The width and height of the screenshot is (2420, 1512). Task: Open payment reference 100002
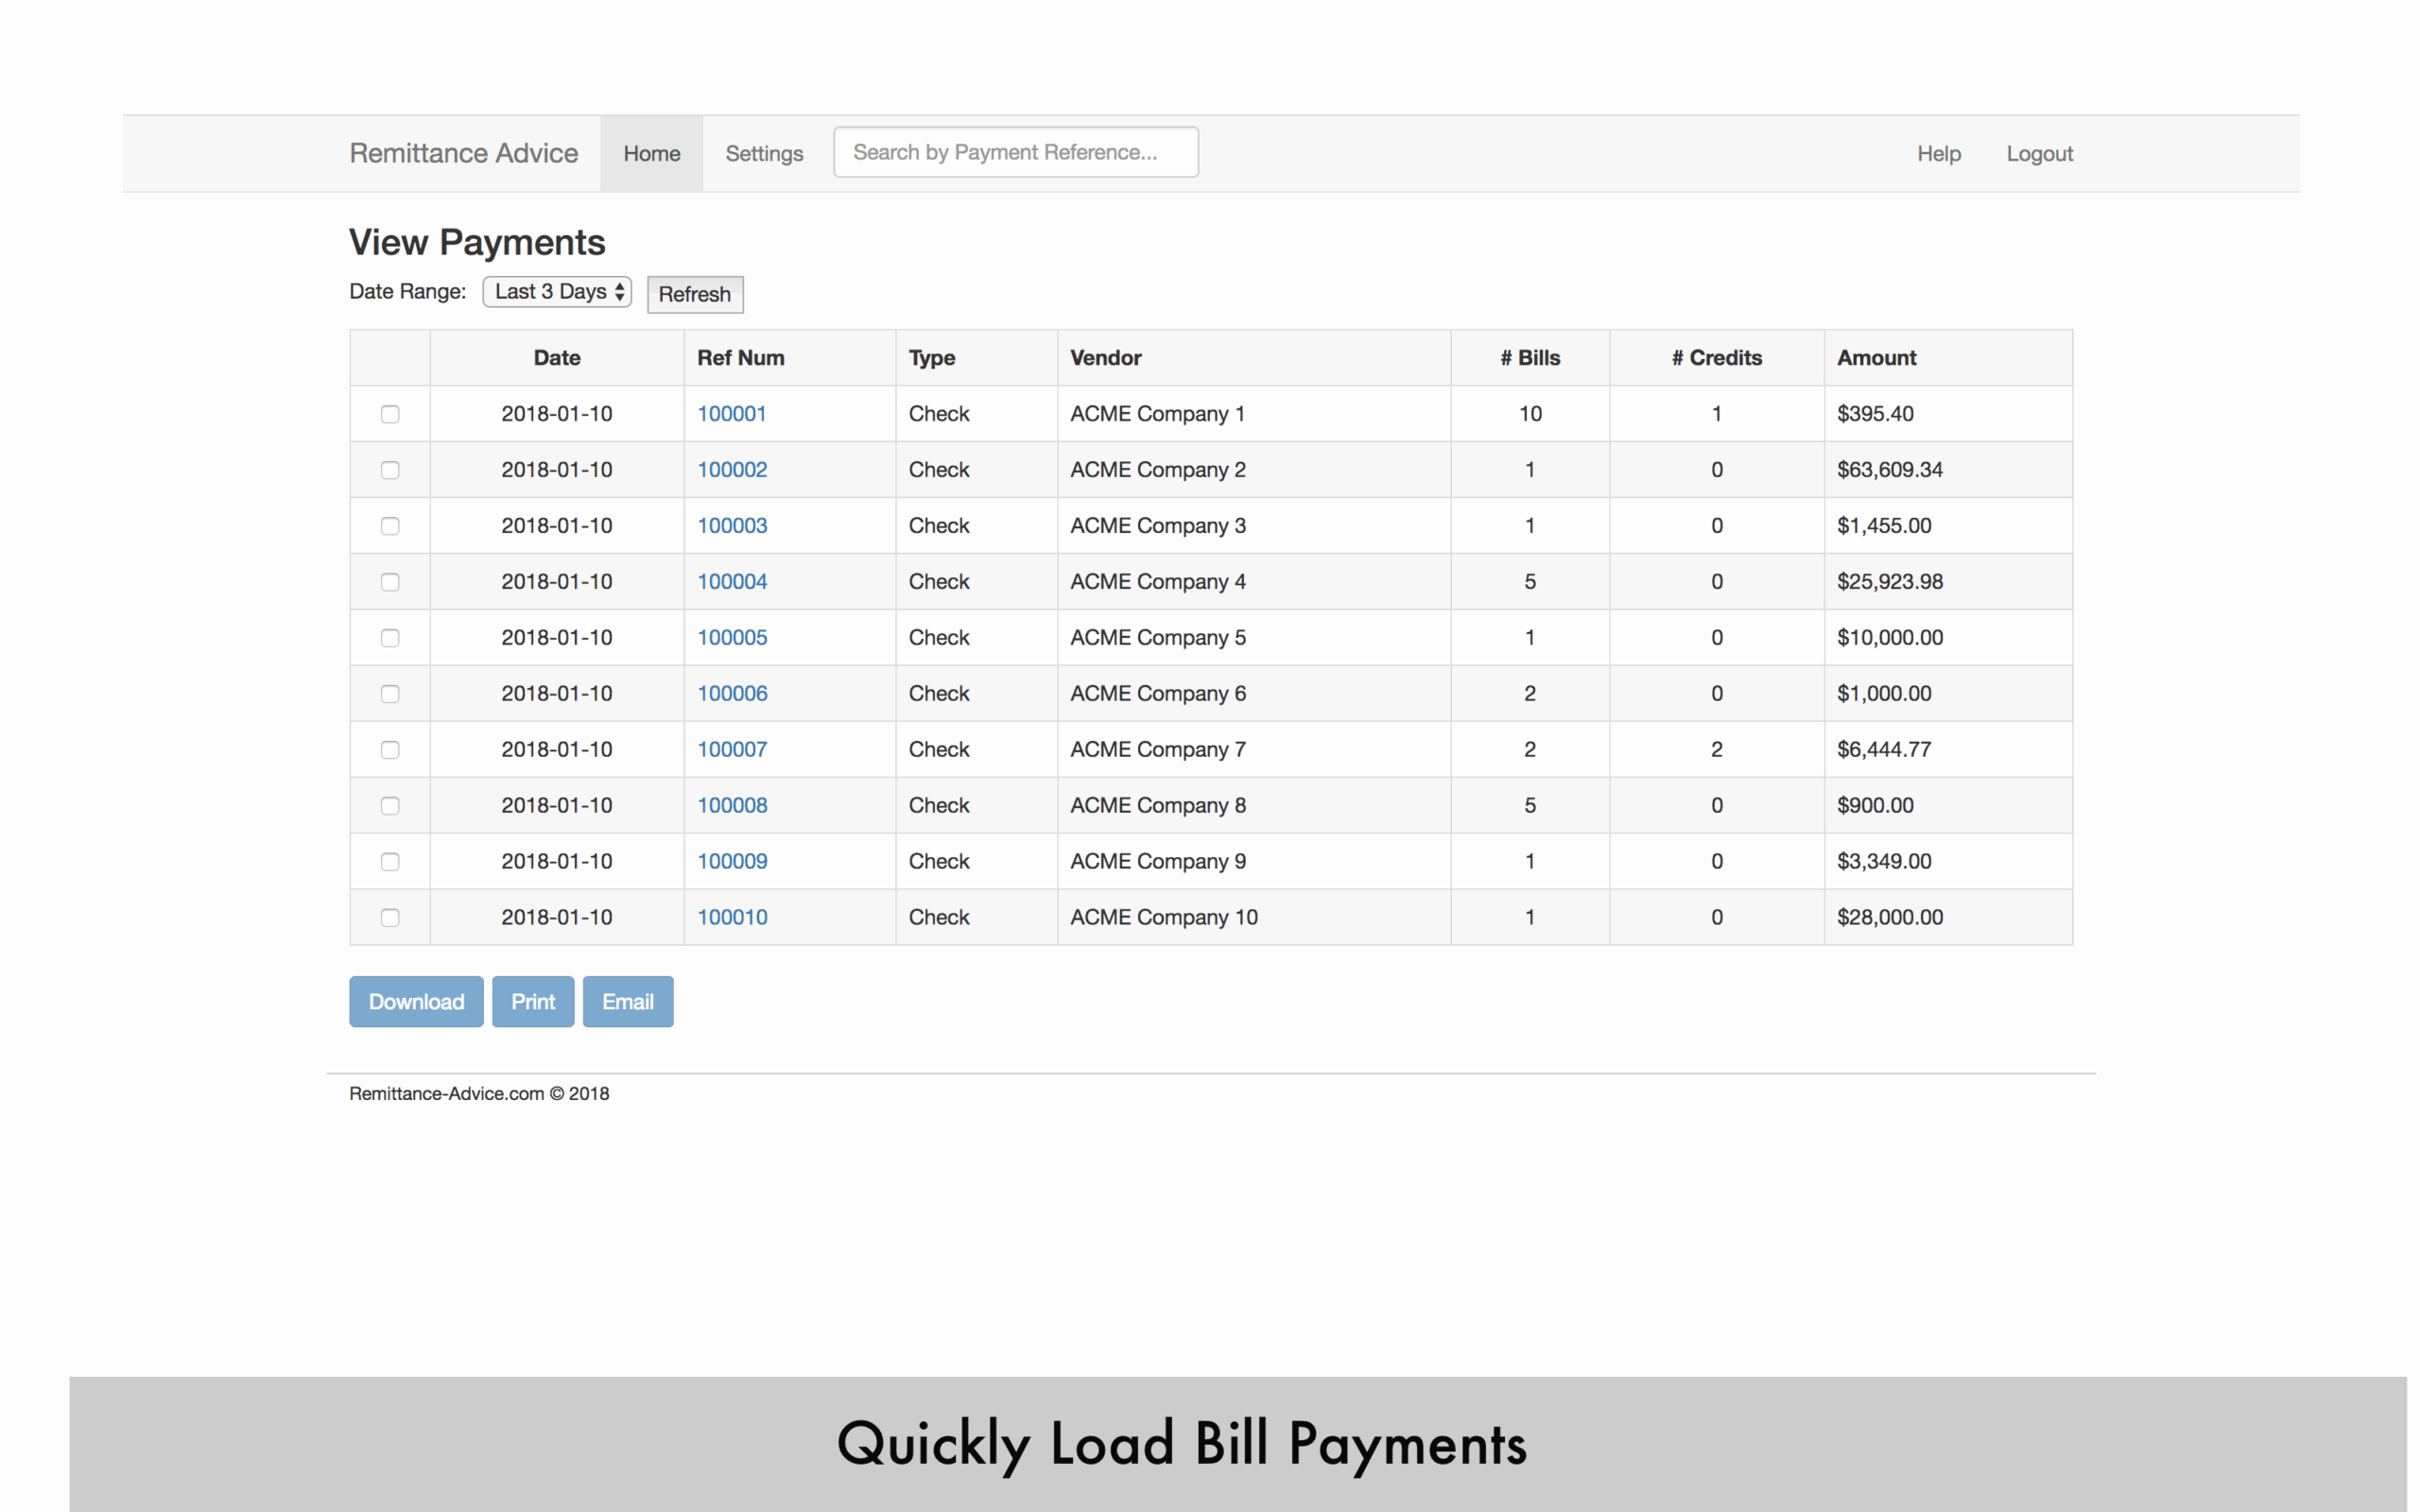[732, 470]
